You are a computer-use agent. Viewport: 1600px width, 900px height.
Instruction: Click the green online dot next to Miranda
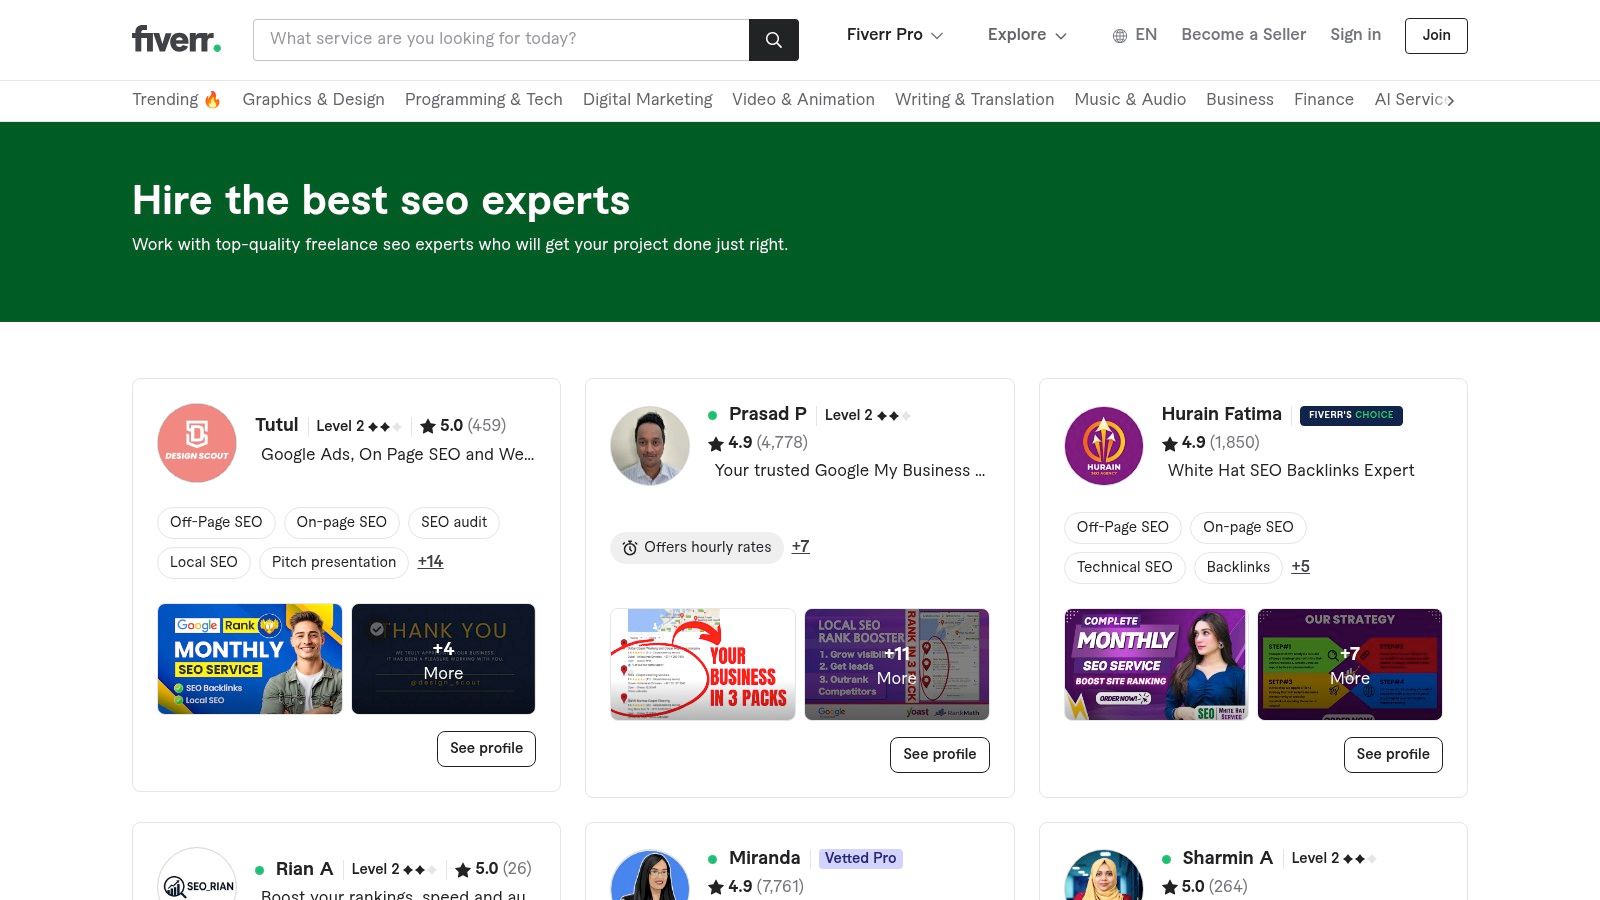[x=713, y=858]
